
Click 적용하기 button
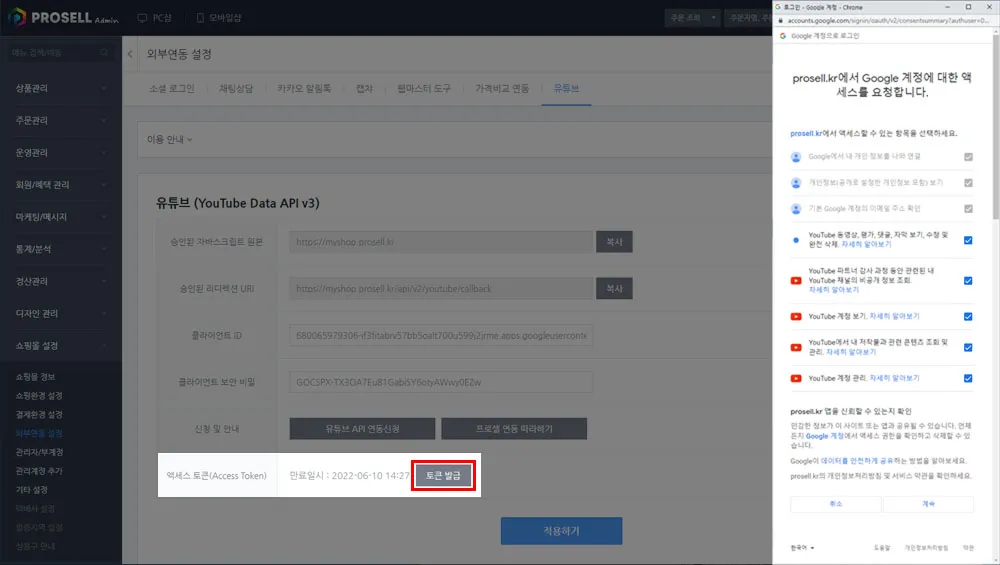(561, 531)
